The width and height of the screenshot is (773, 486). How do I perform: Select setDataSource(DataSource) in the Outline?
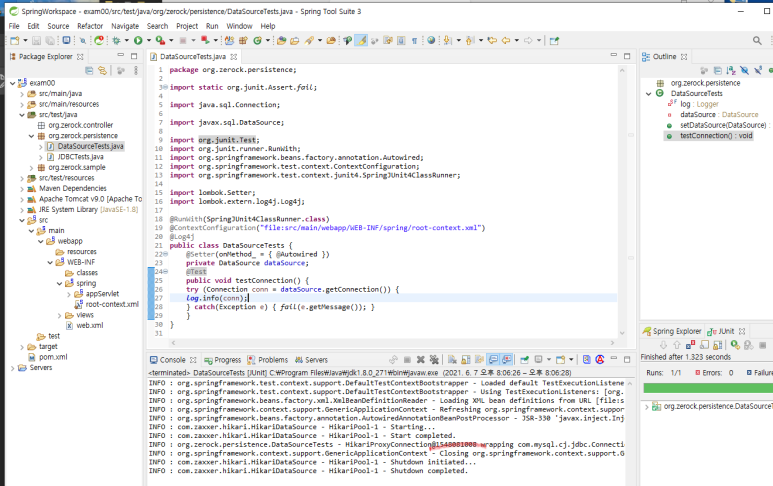click(723, 125)
